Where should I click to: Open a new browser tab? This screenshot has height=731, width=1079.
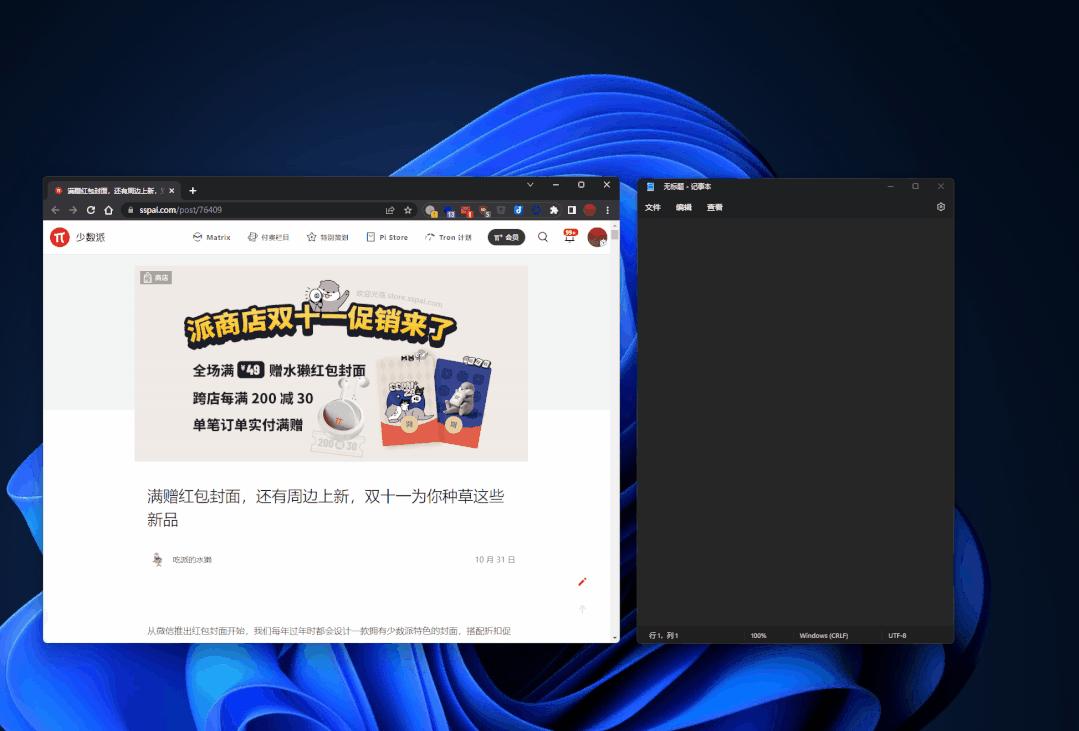(193, 191)
